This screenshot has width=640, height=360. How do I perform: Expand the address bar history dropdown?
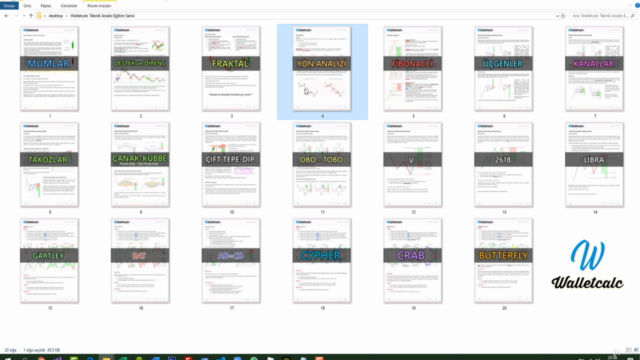tap(557, 16)
